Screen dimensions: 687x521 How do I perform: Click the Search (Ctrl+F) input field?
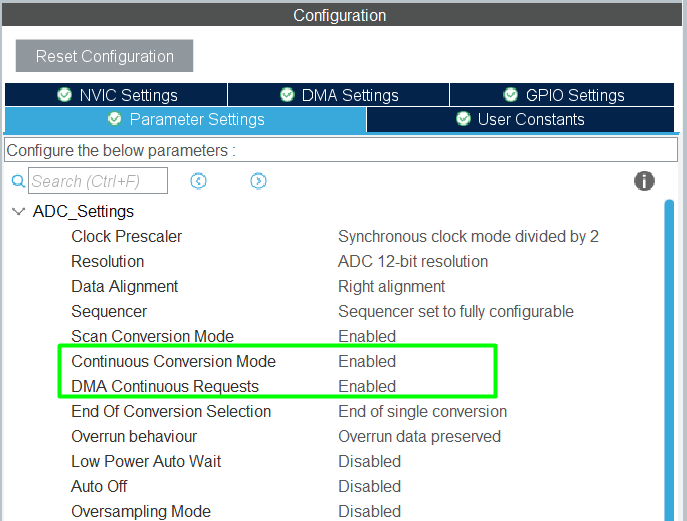[98, 181]
